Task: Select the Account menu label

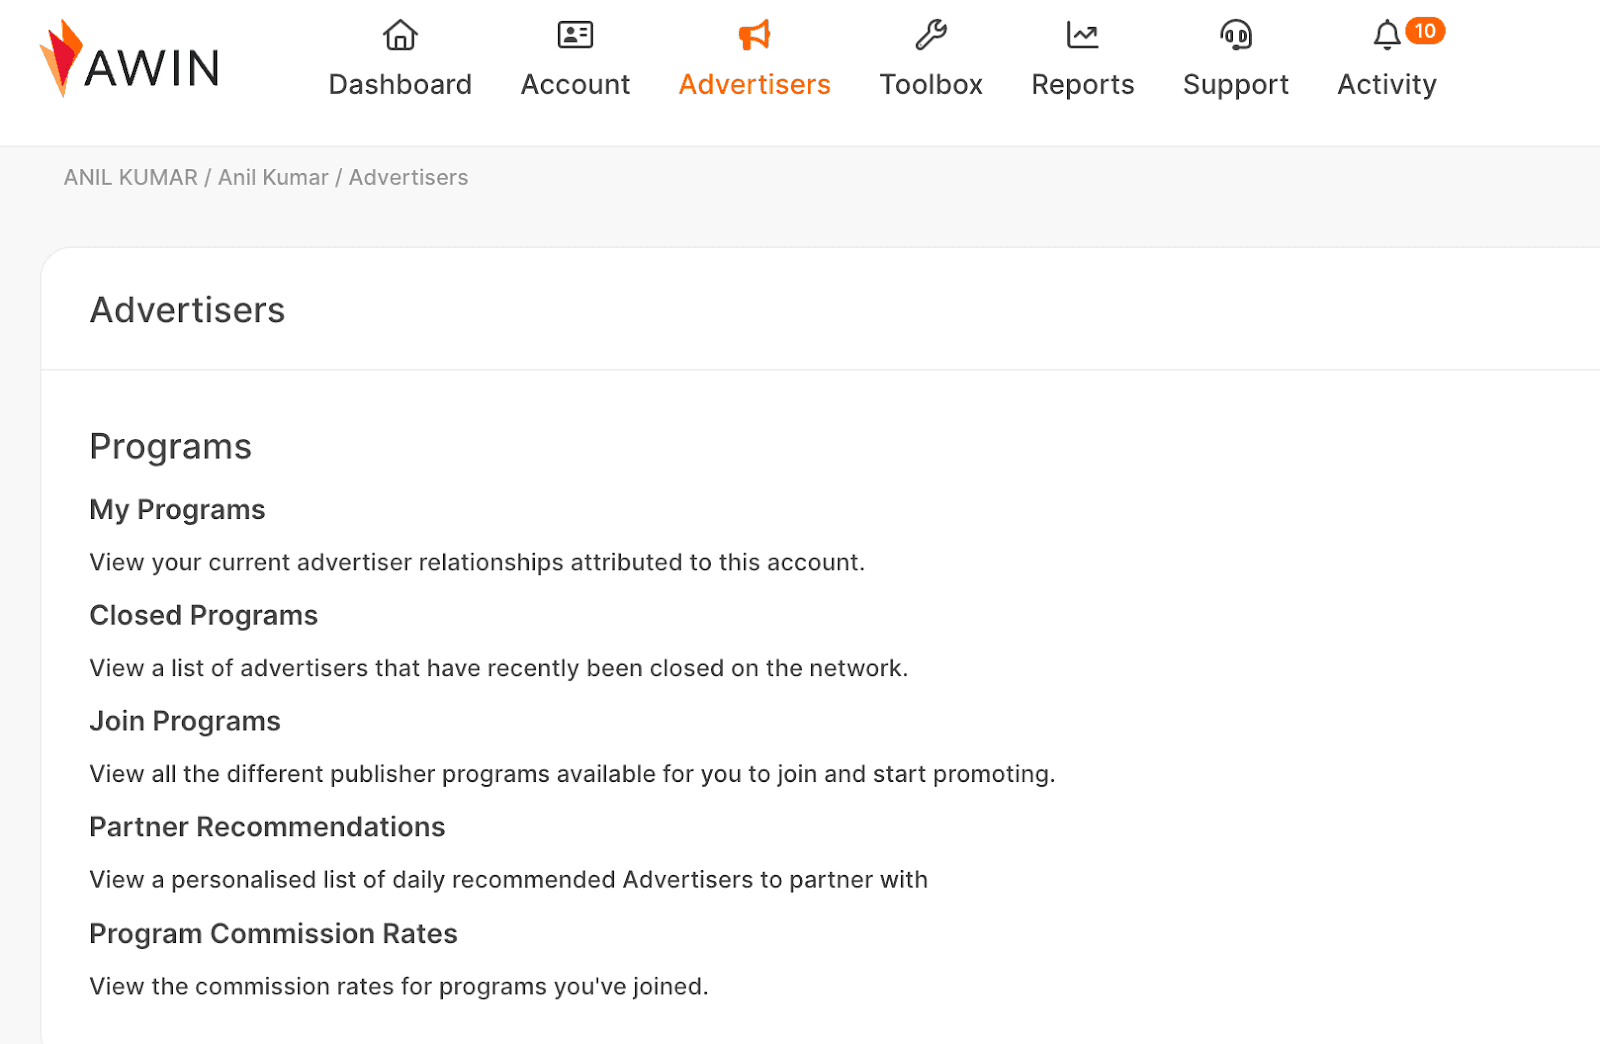Action: coord(575,85)
